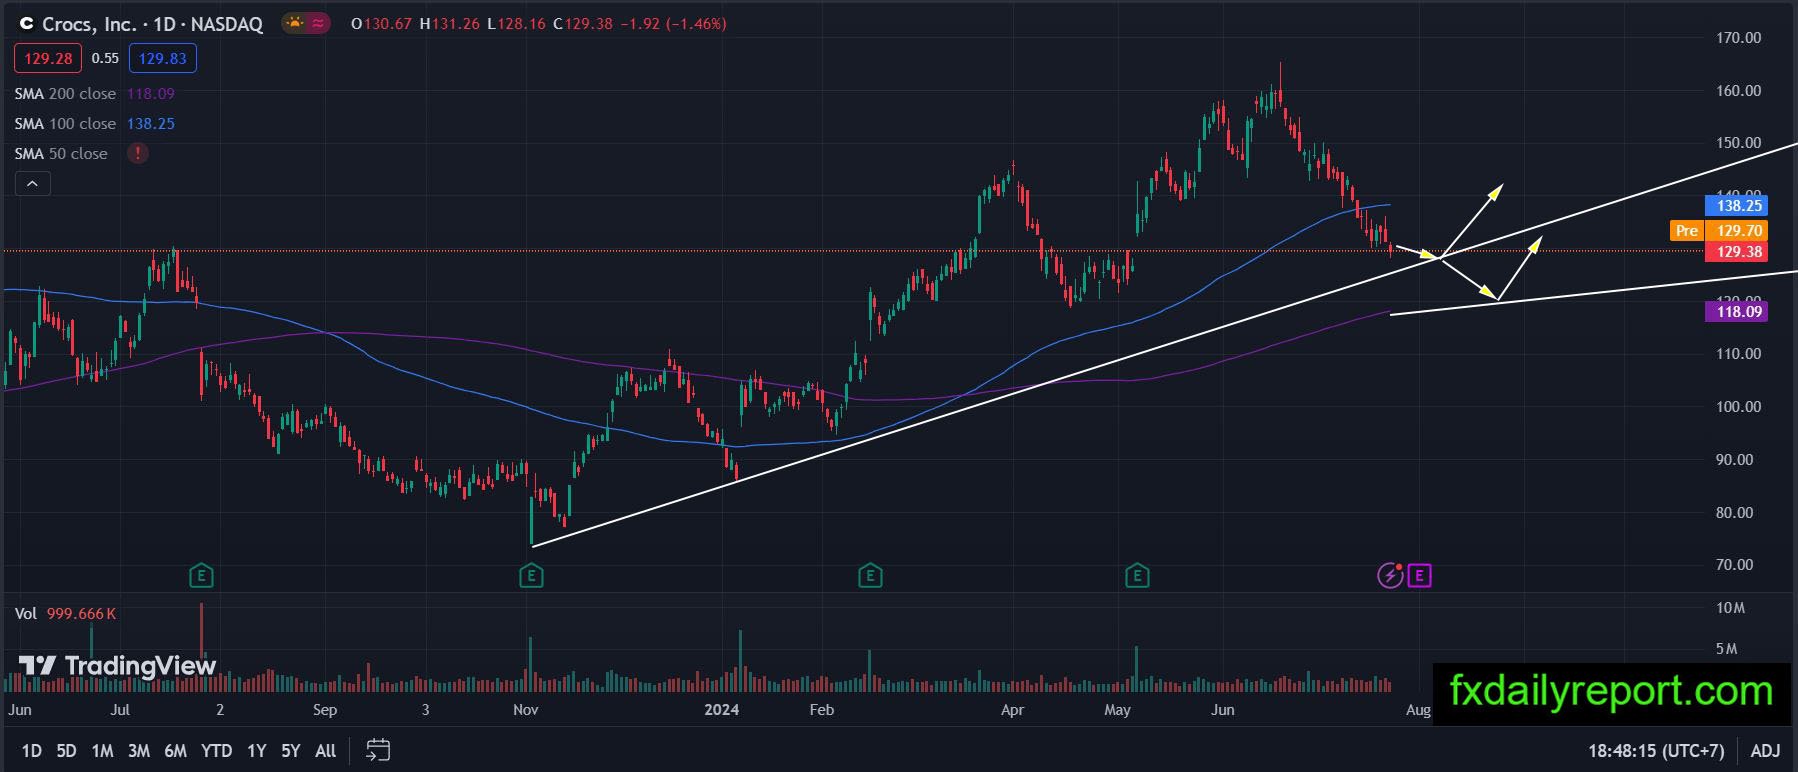
Task: Click the high value H131.26
Action: tap(449, 24)
